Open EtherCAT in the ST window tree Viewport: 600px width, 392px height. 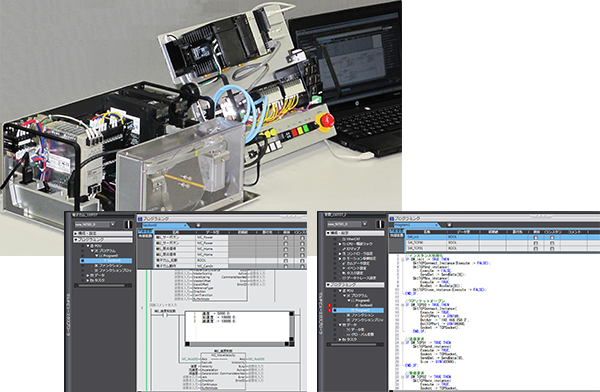(x=350, y=239)
